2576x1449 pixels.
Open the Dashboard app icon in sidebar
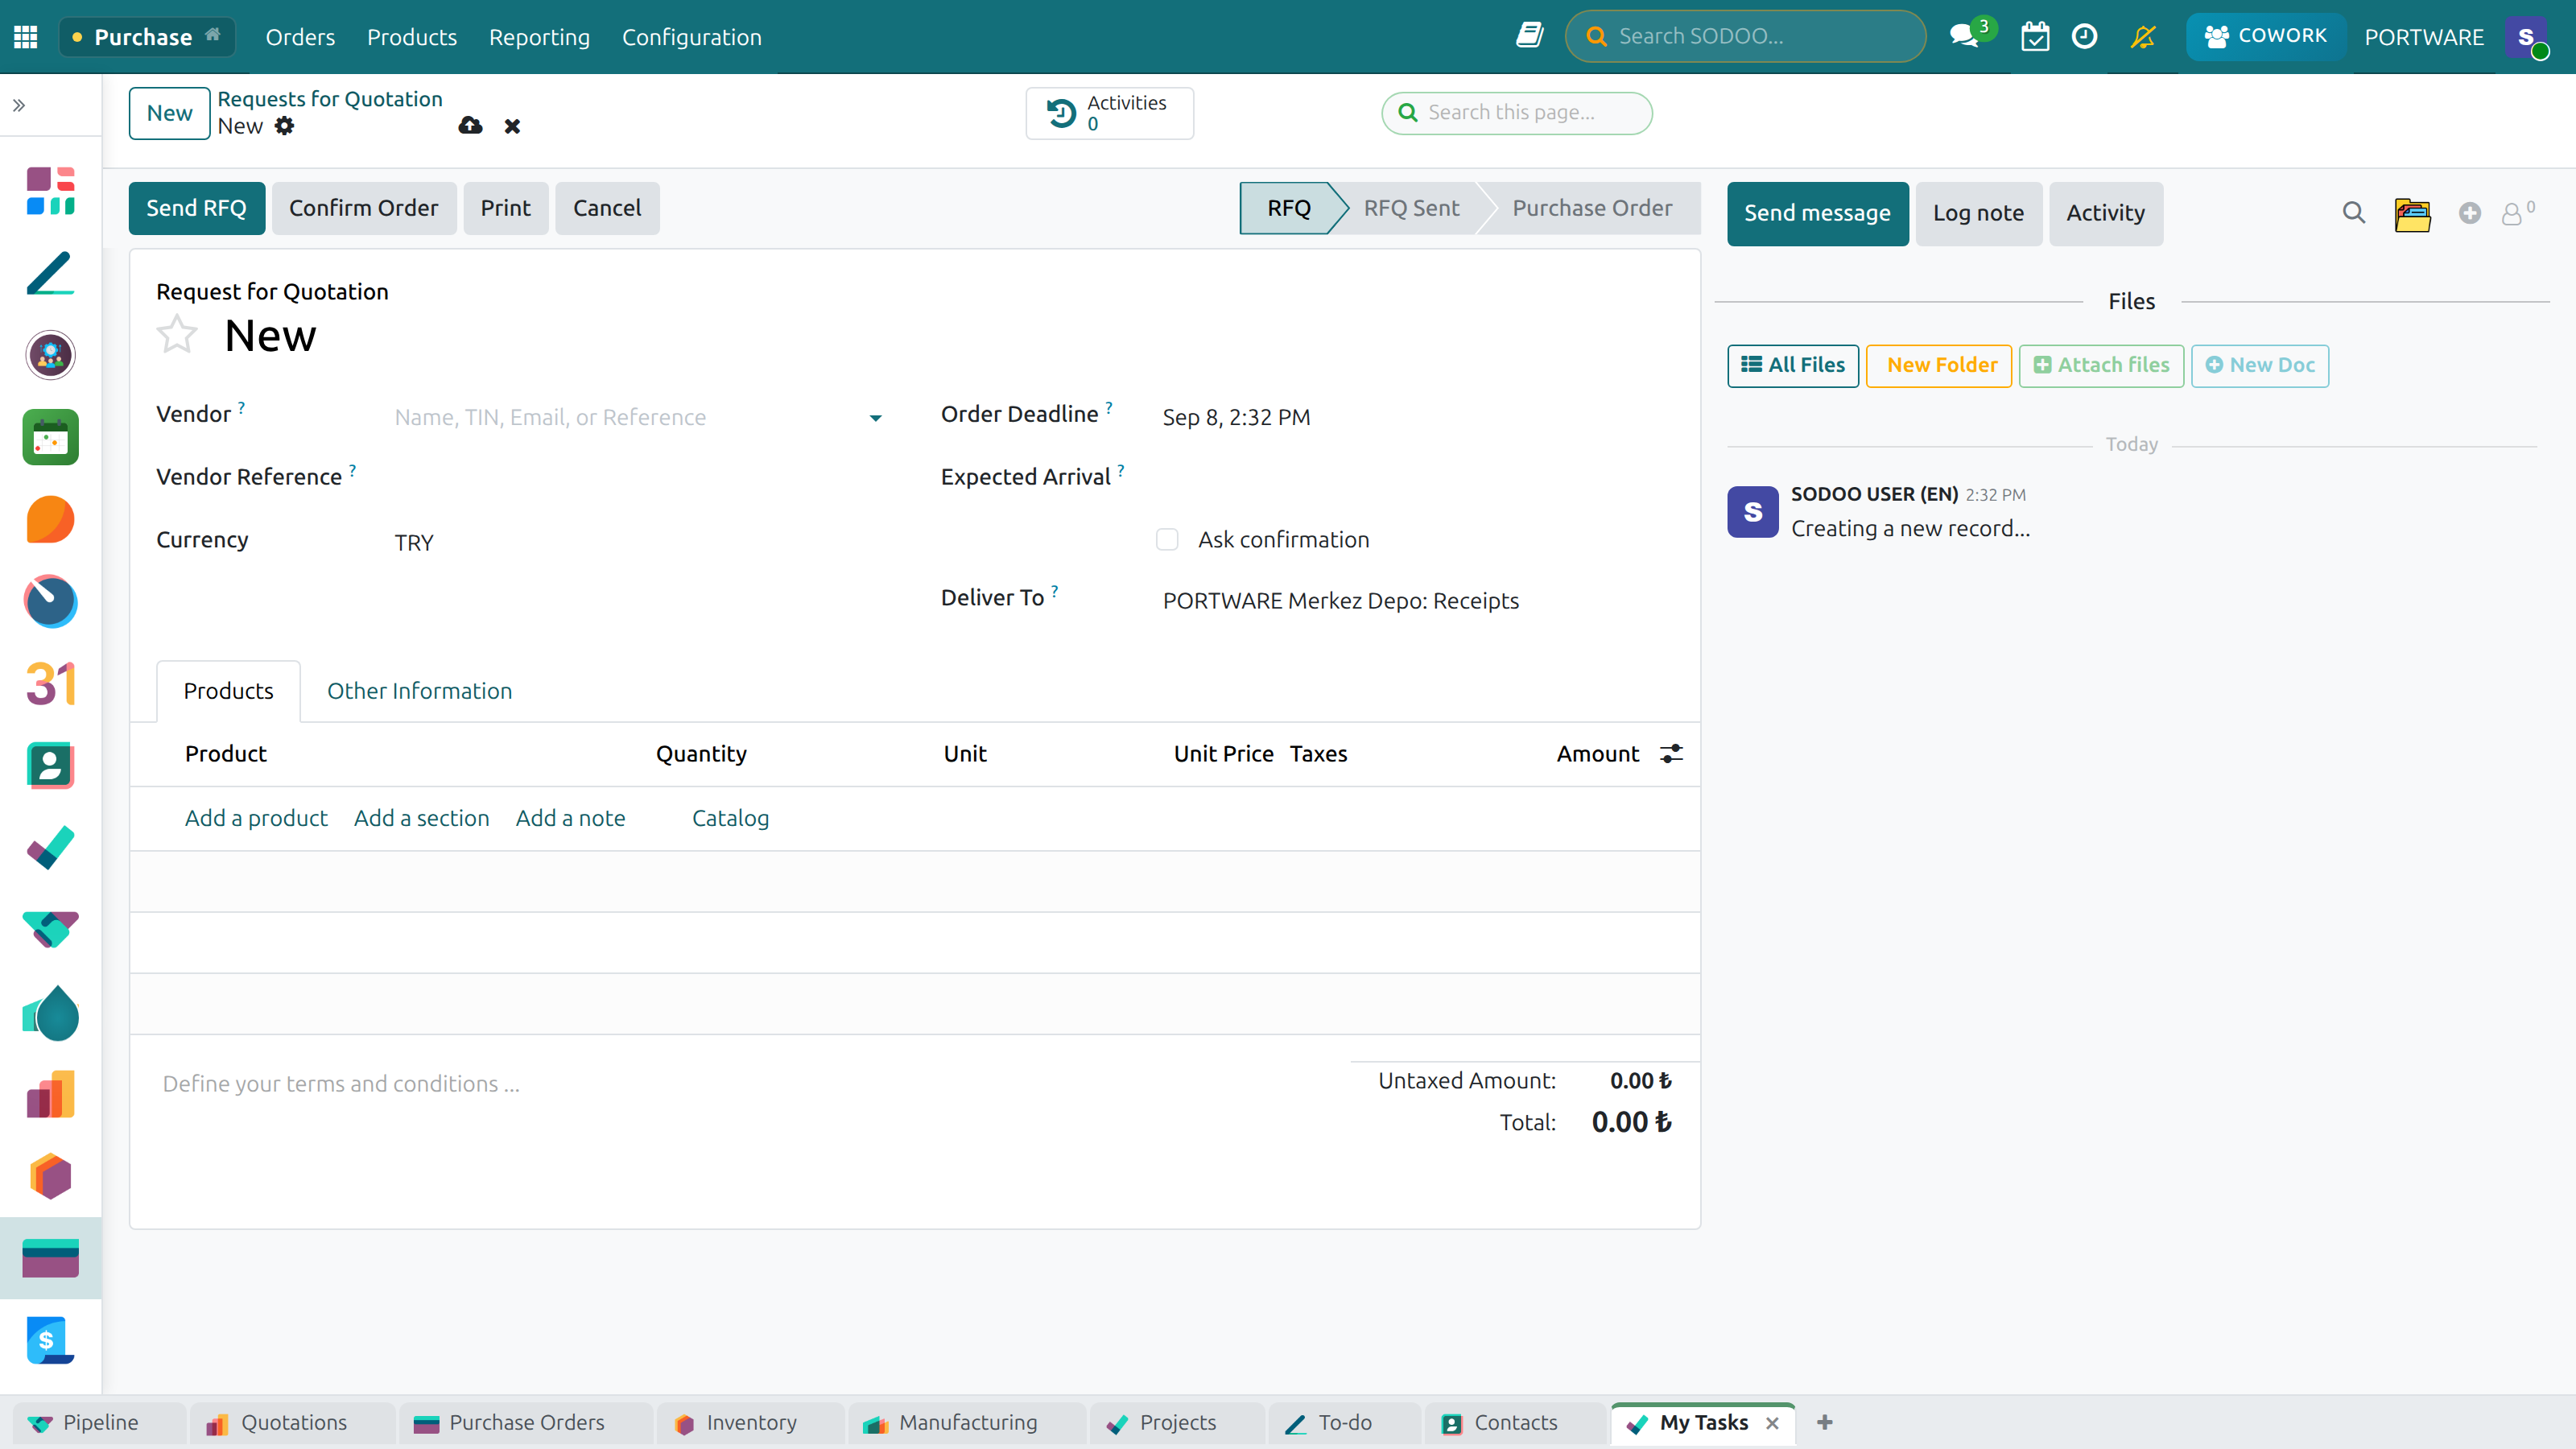(x=50, y=191)
